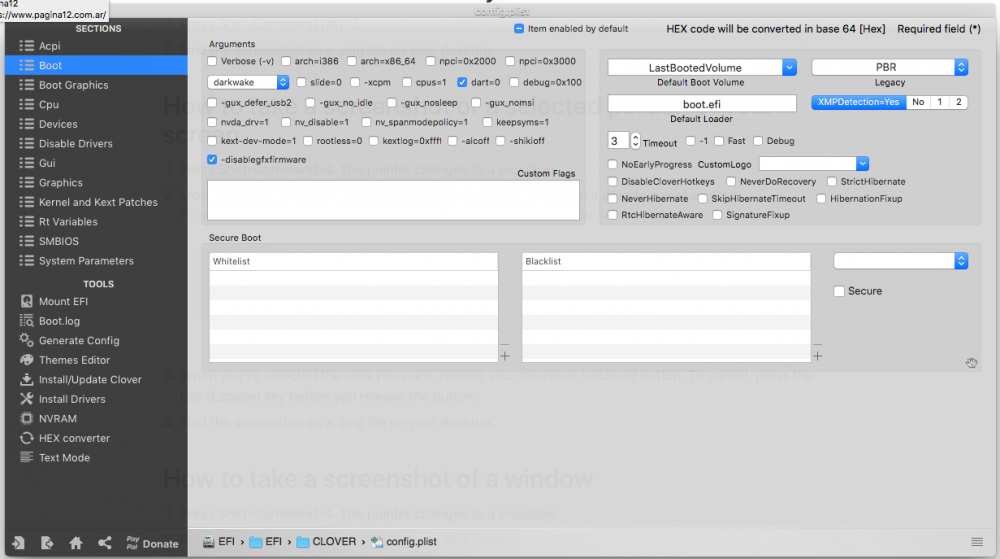
Task: Open the Boot.log tool
Action: click(x=59, y=321)
